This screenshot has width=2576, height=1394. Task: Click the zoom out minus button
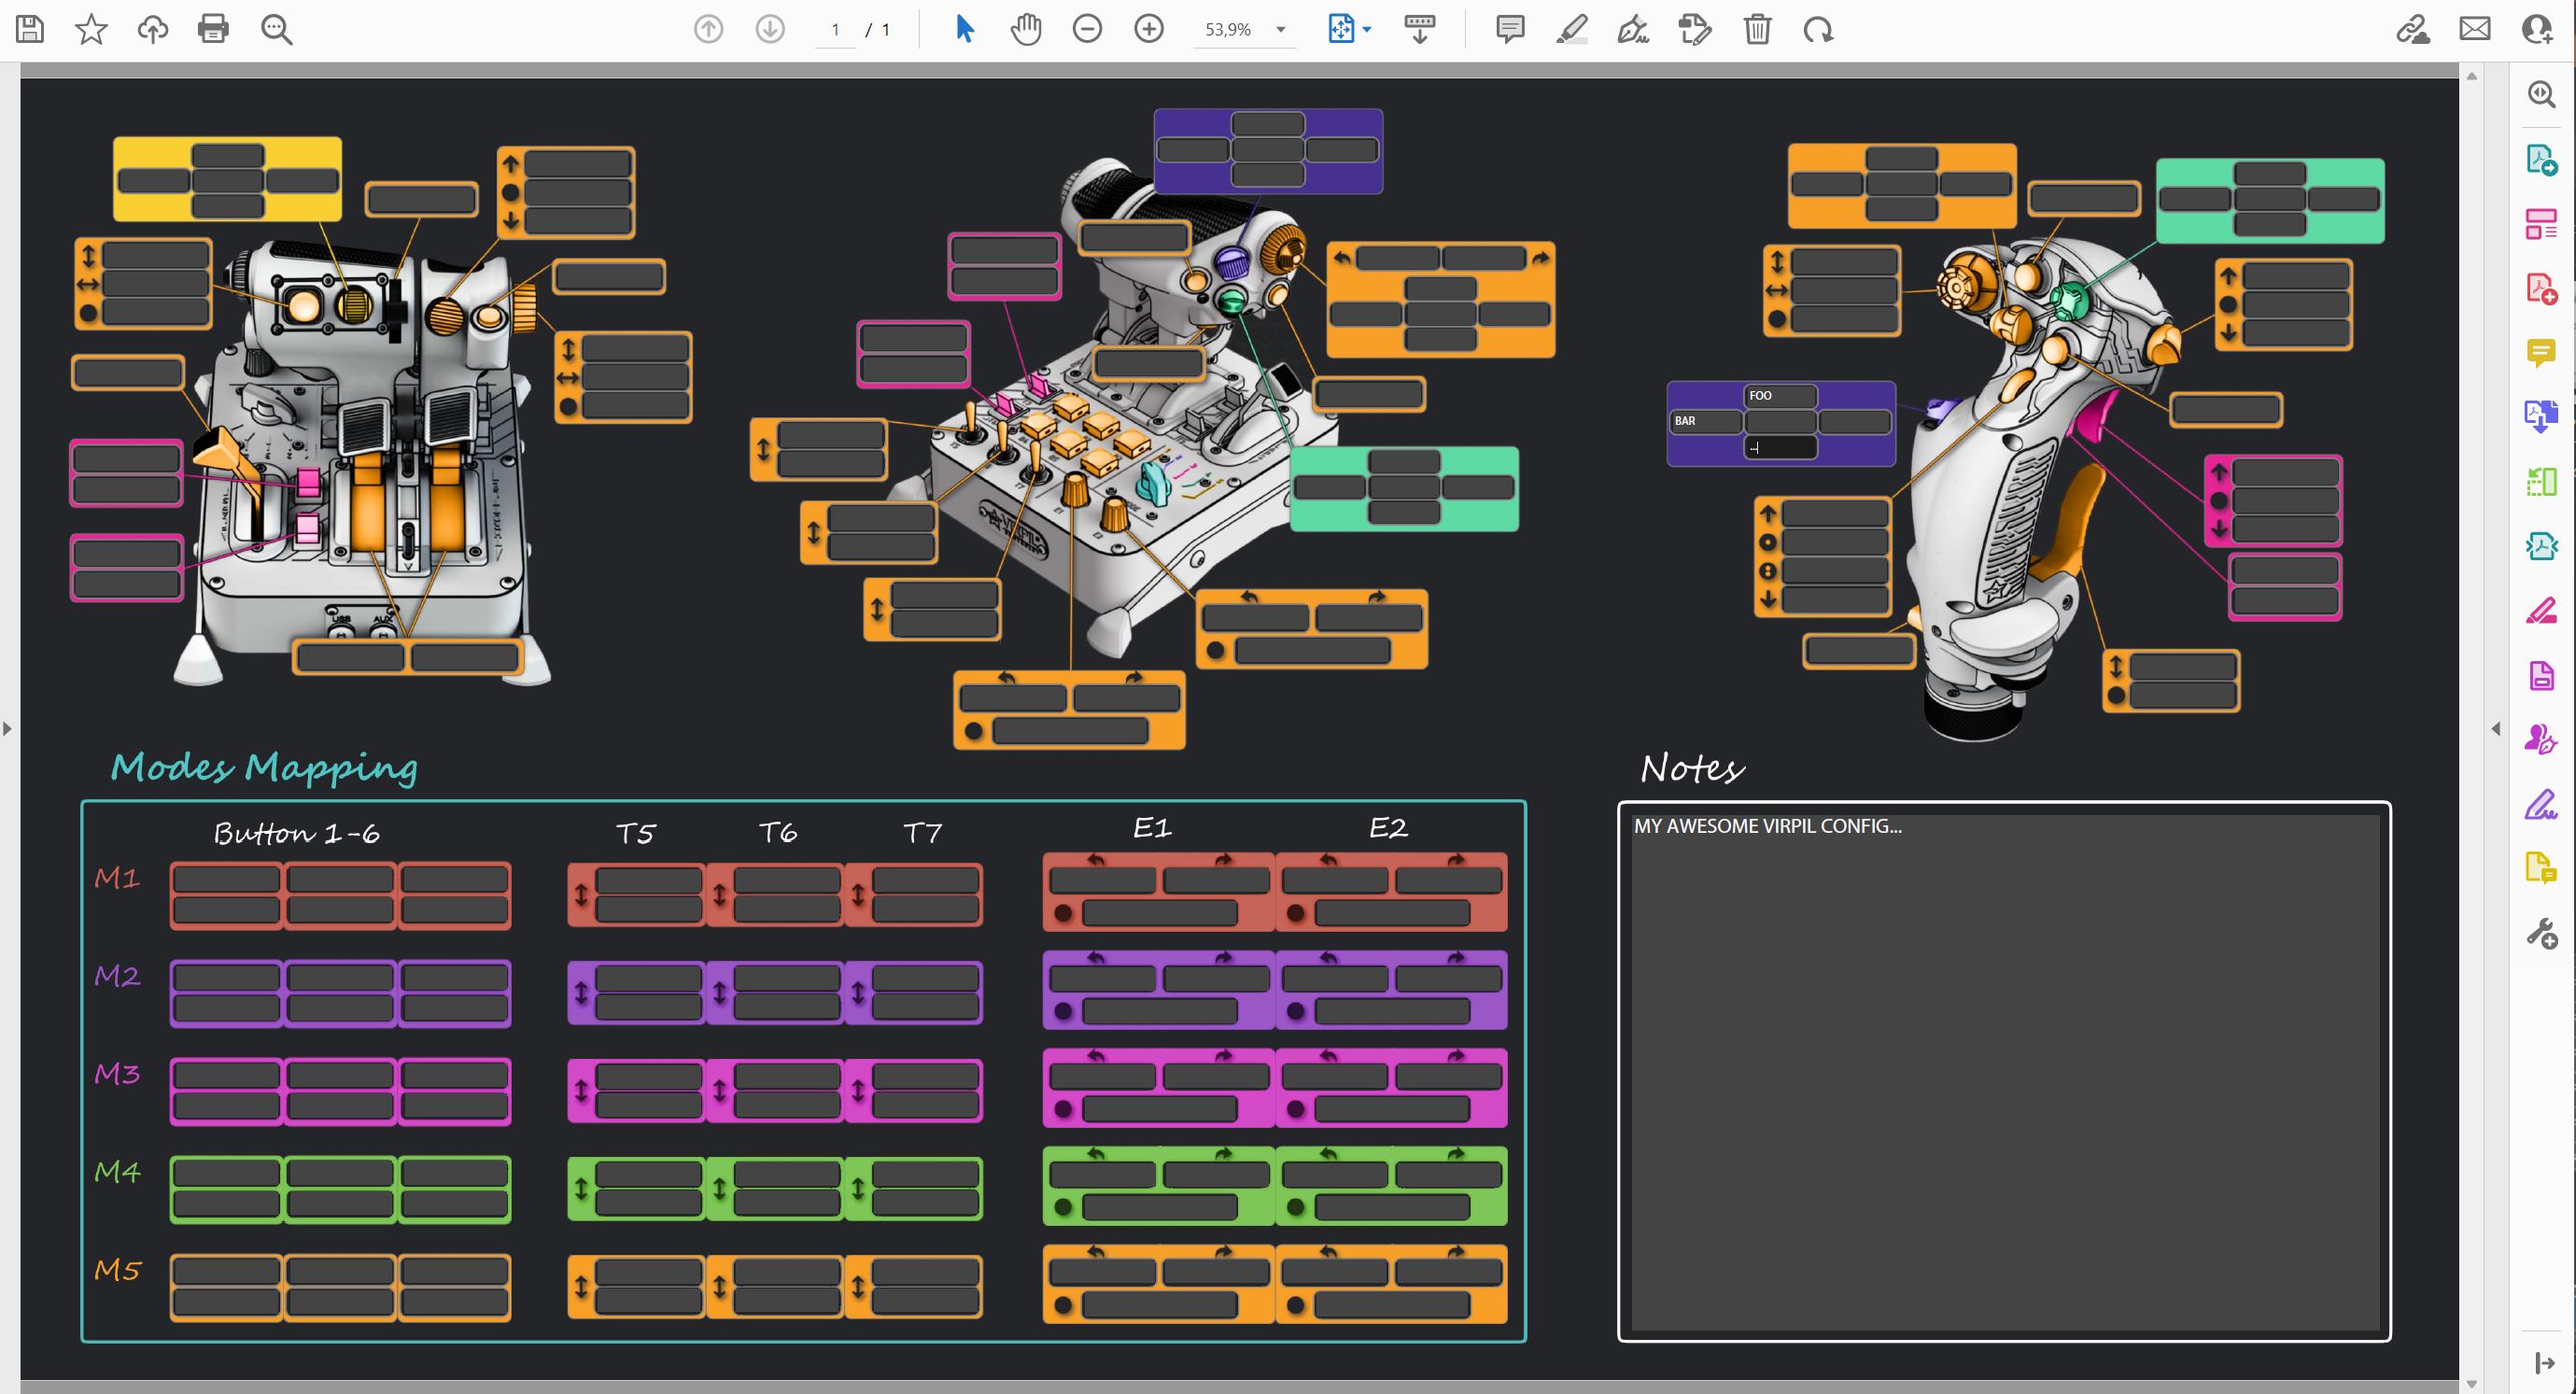click(1087, 29)
